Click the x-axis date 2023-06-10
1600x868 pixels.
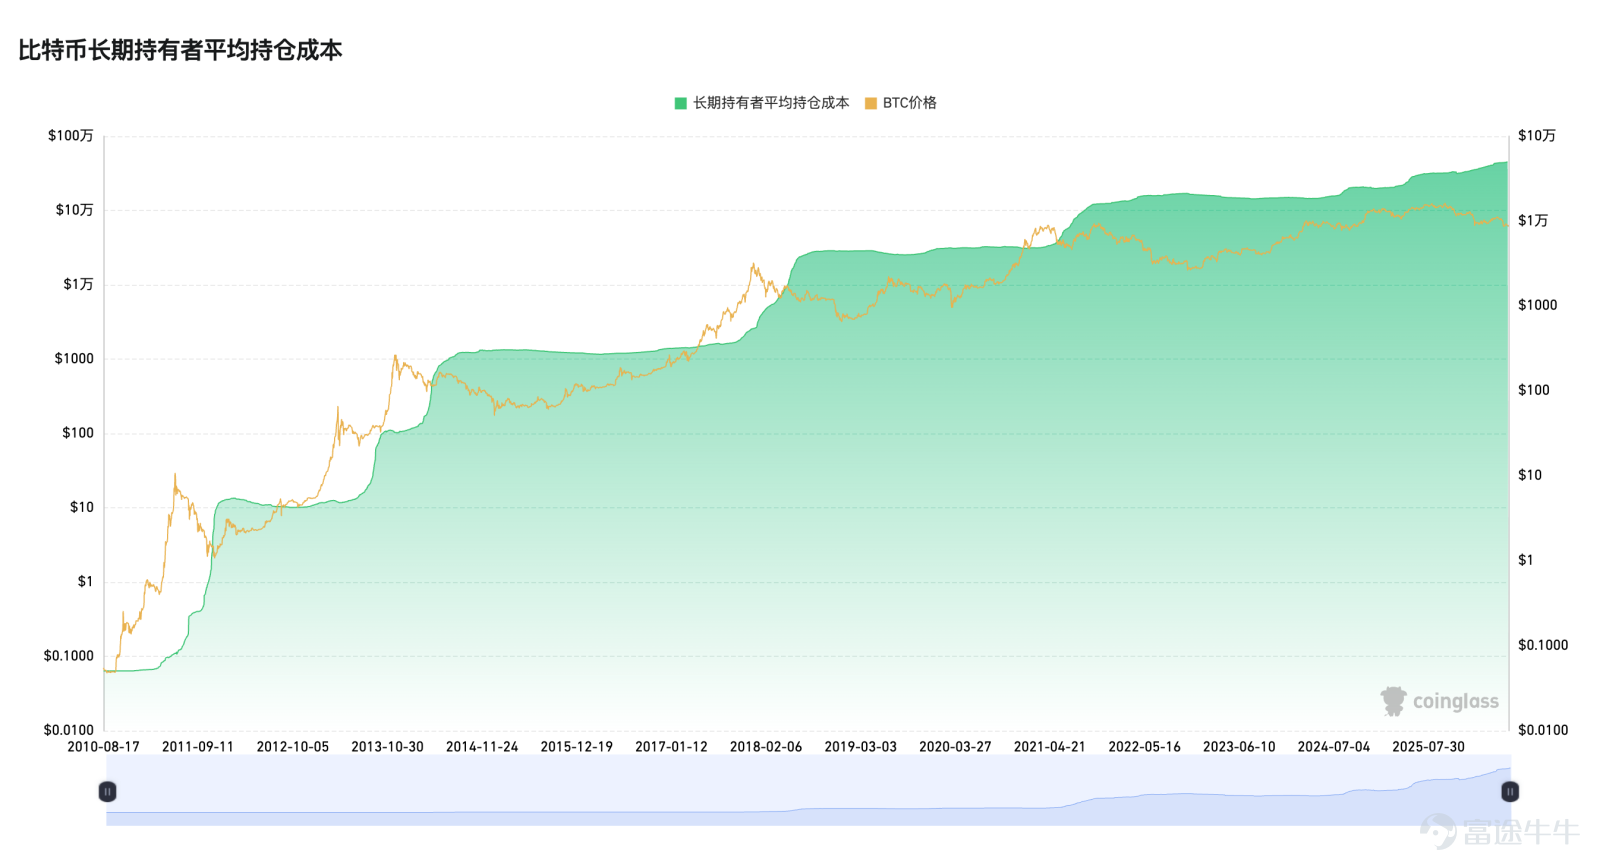(x=1239, y=747)
